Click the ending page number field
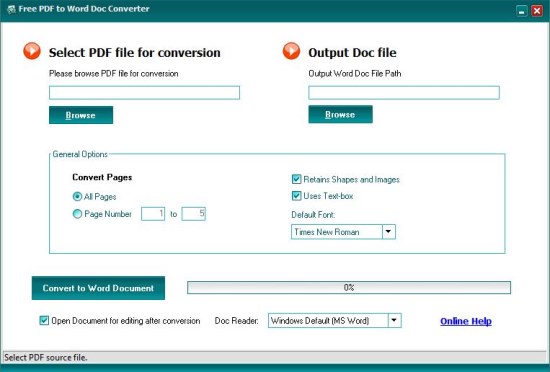Image resolution: width=550 pixels, height=372 pixels. [194, 214]
